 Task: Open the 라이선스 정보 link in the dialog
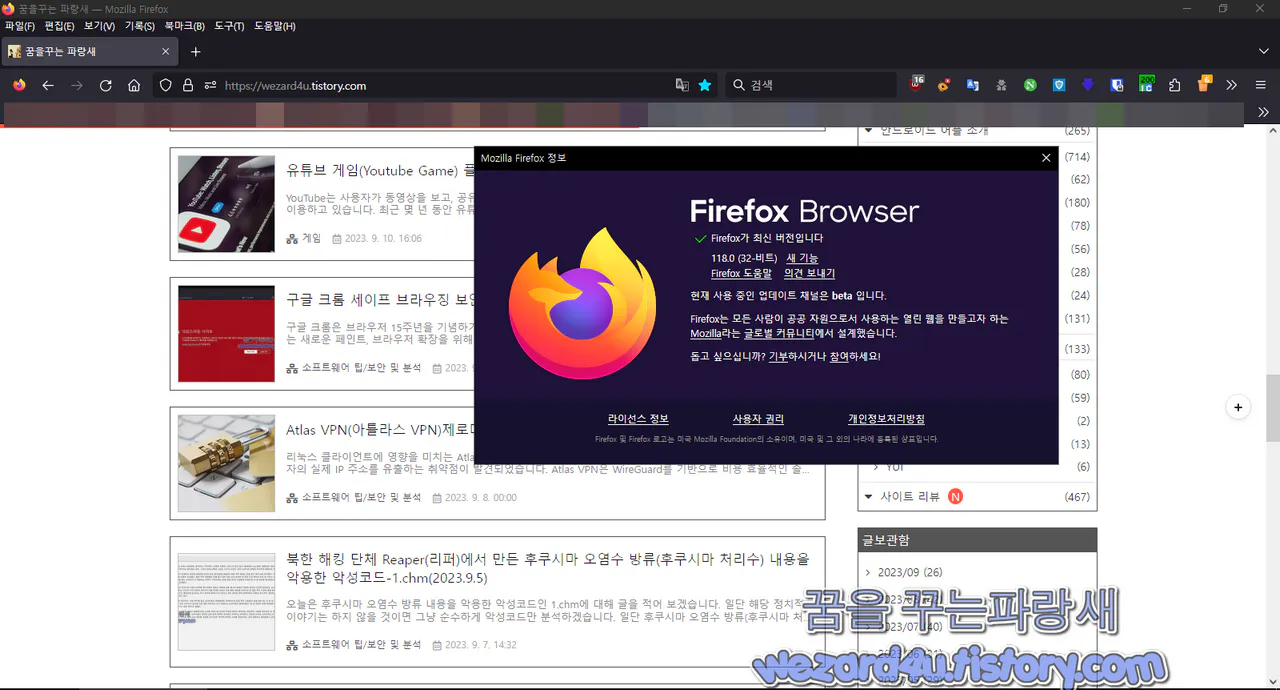click(x=639, y=418)
